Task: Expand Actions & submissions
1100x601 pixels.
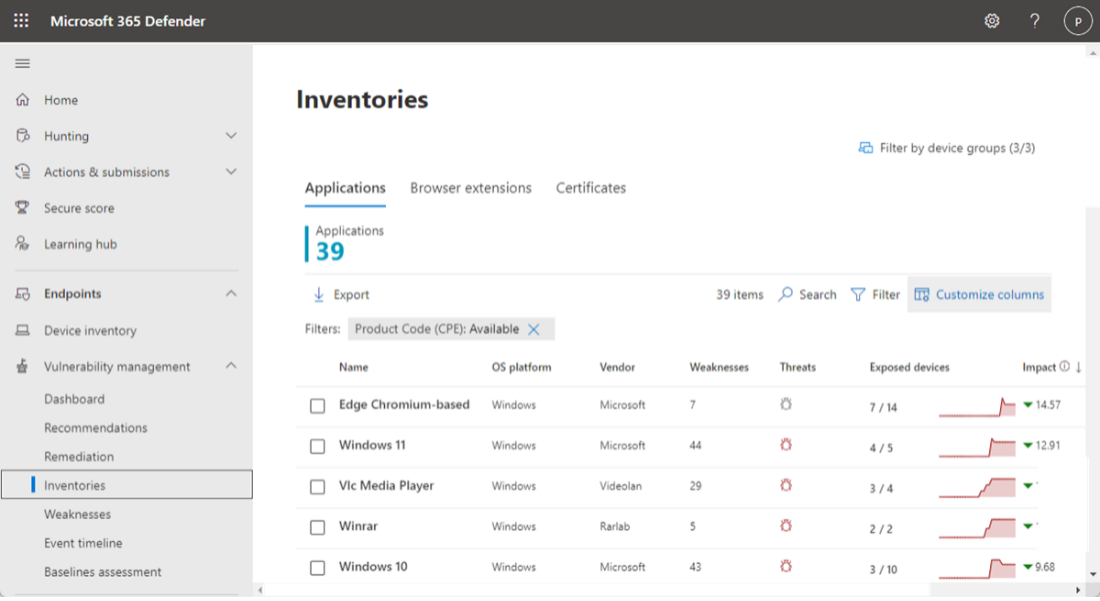Action: click(x=231, y=171)
